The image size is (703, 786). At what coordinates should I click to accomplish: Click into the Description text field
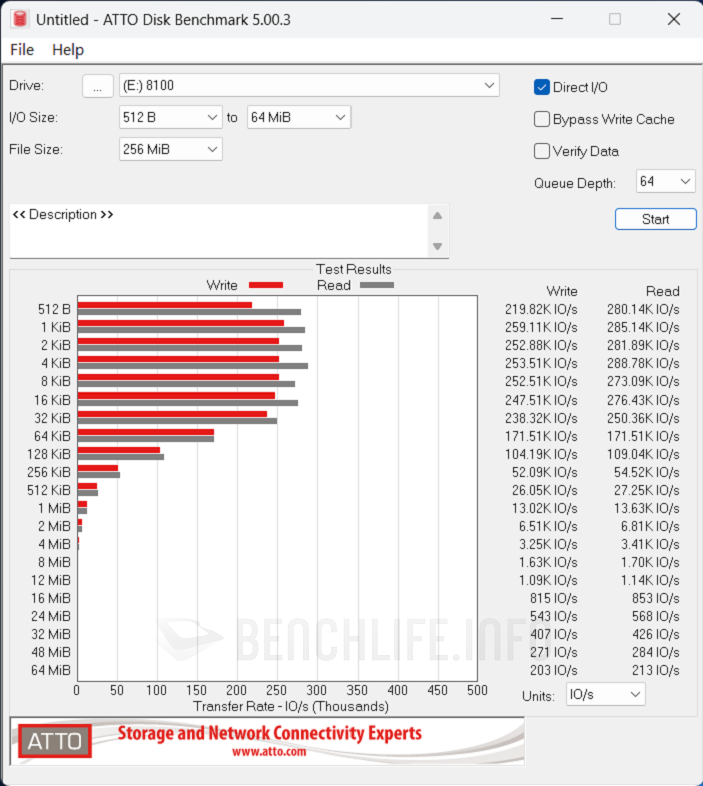[219, 231]
